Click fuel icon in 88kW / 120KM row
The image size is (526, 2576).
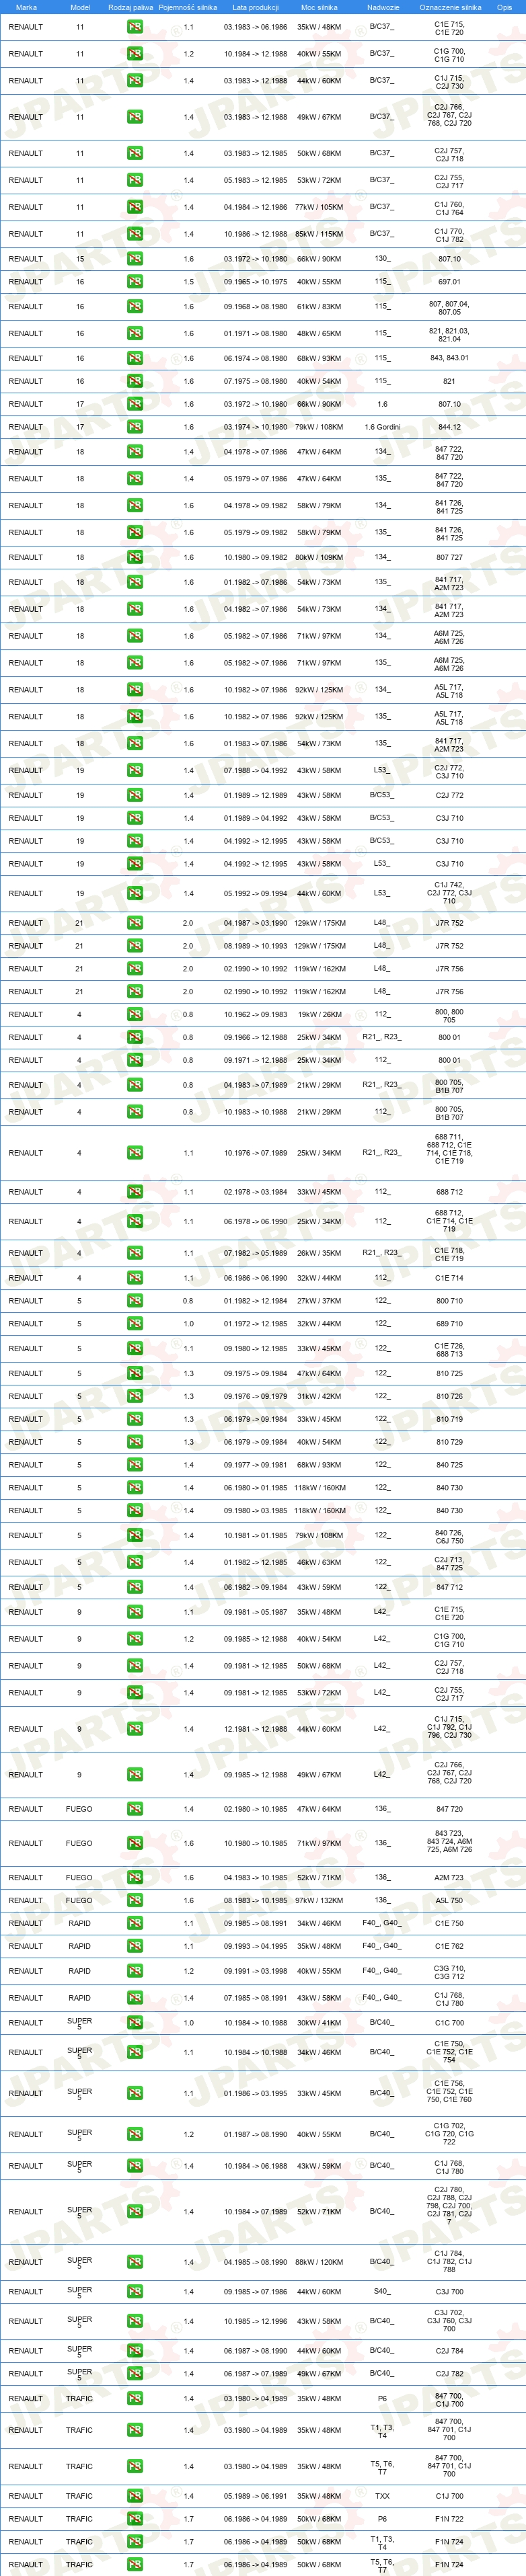coord(134,2261)
